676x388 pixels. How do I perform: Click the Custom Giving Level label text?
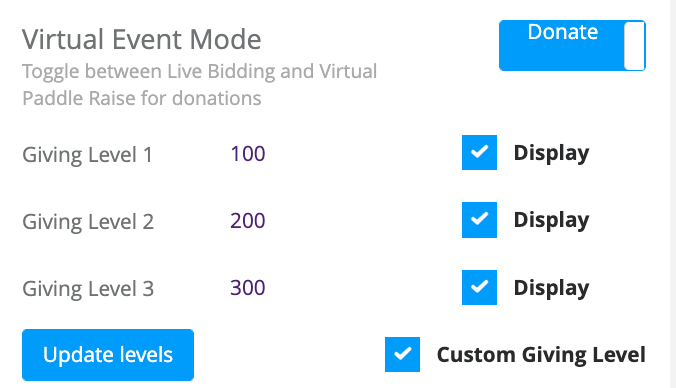pyautogui.click(x=541, y=355)
